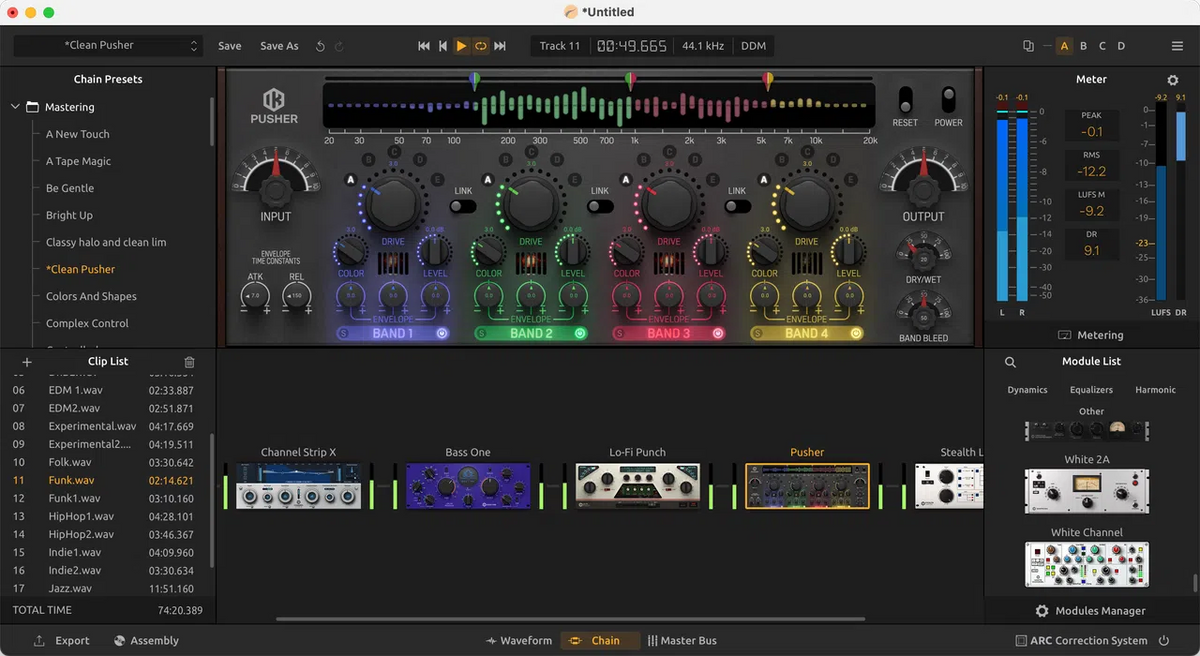Open the Assembly view
Viewport: 1200px width, 656px height.
click(x=146, y=640)
